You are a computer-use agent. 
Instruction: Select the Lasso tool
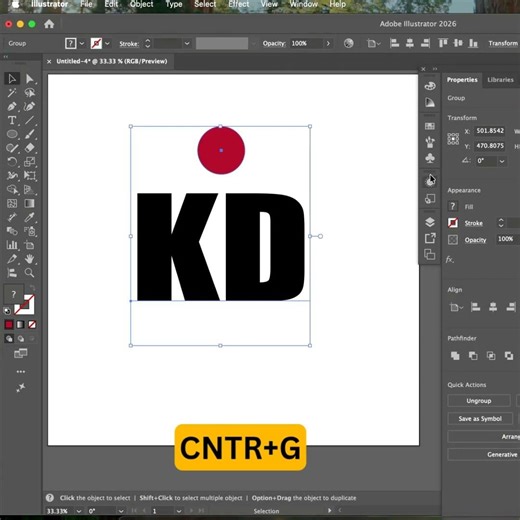pos(29,93)
